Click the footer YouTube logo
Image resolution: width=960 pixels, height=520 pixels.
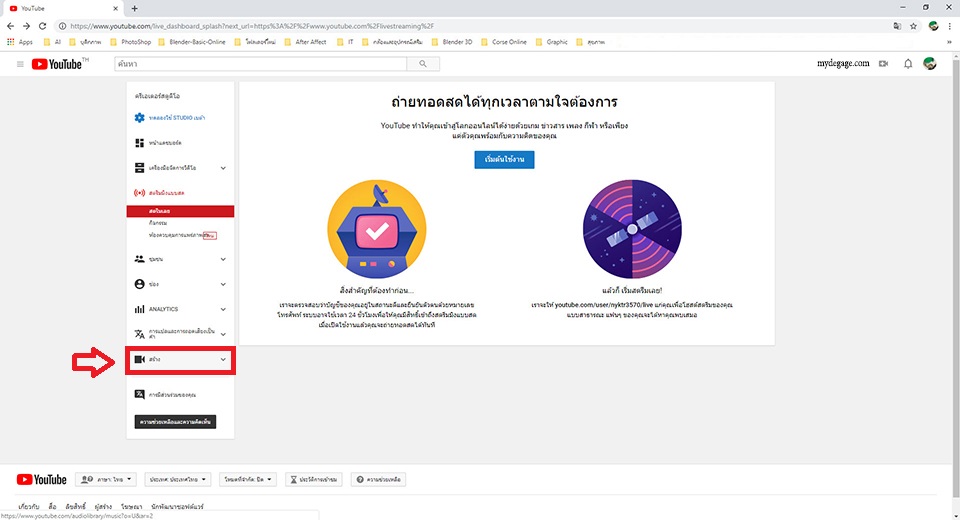click(42, 480)
